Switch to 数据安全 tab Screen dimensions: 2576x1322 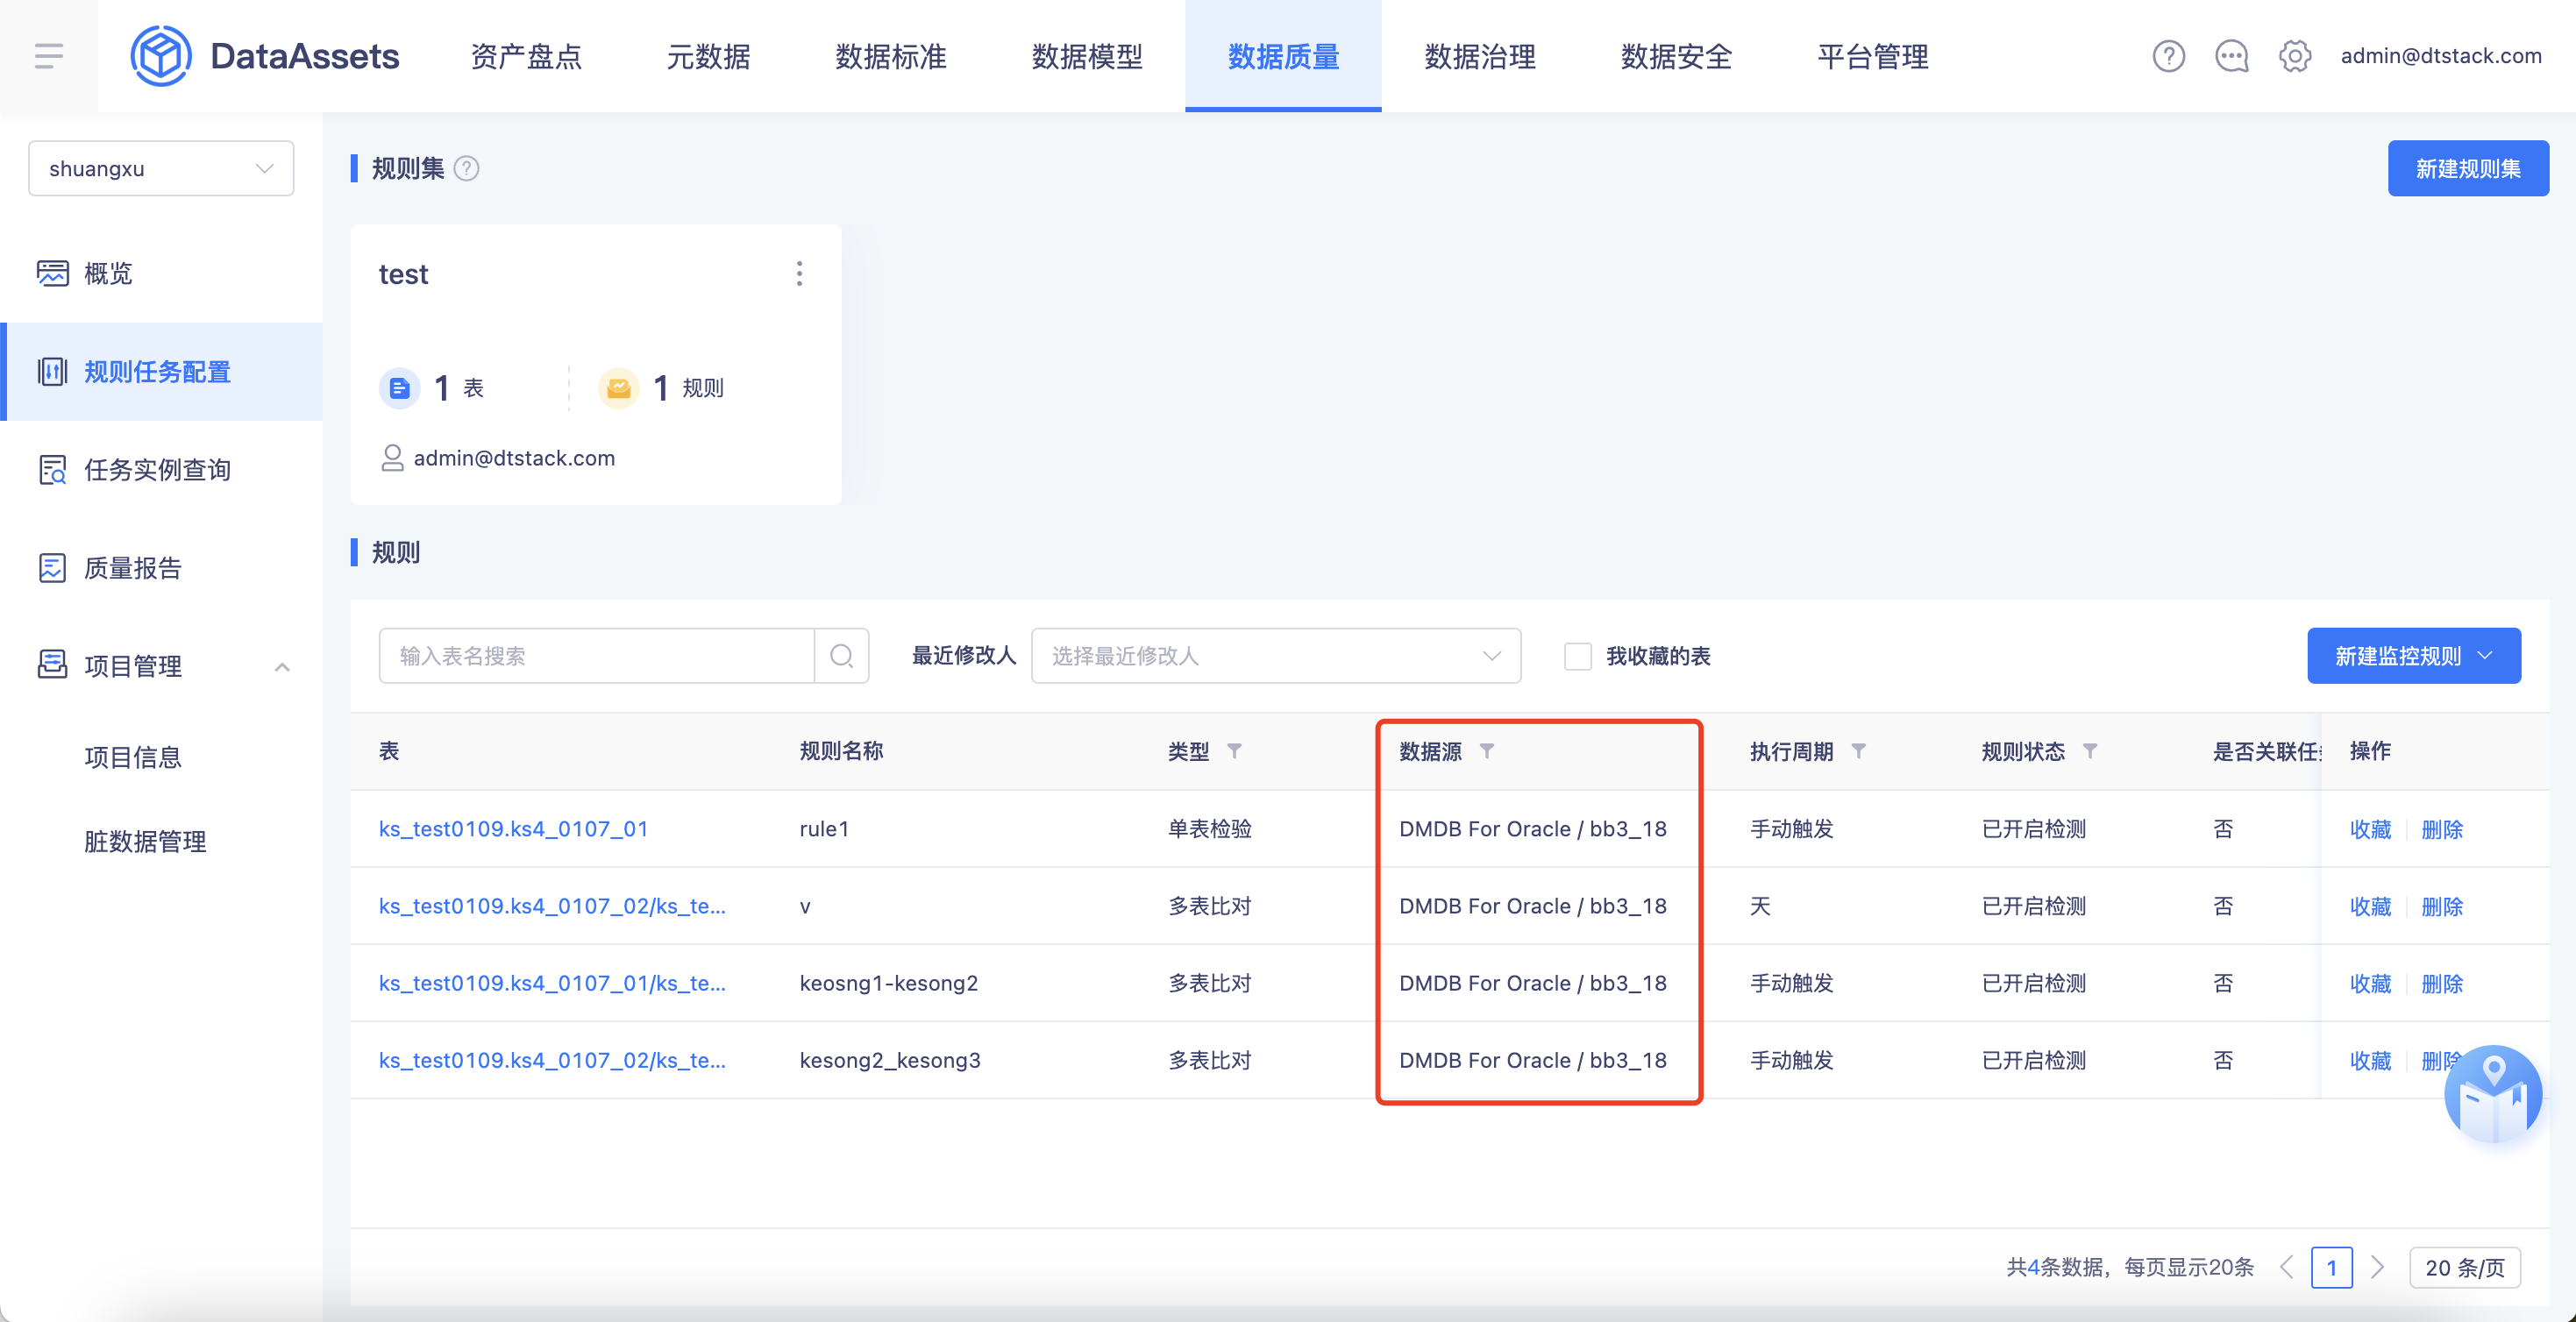(1676, 56)
